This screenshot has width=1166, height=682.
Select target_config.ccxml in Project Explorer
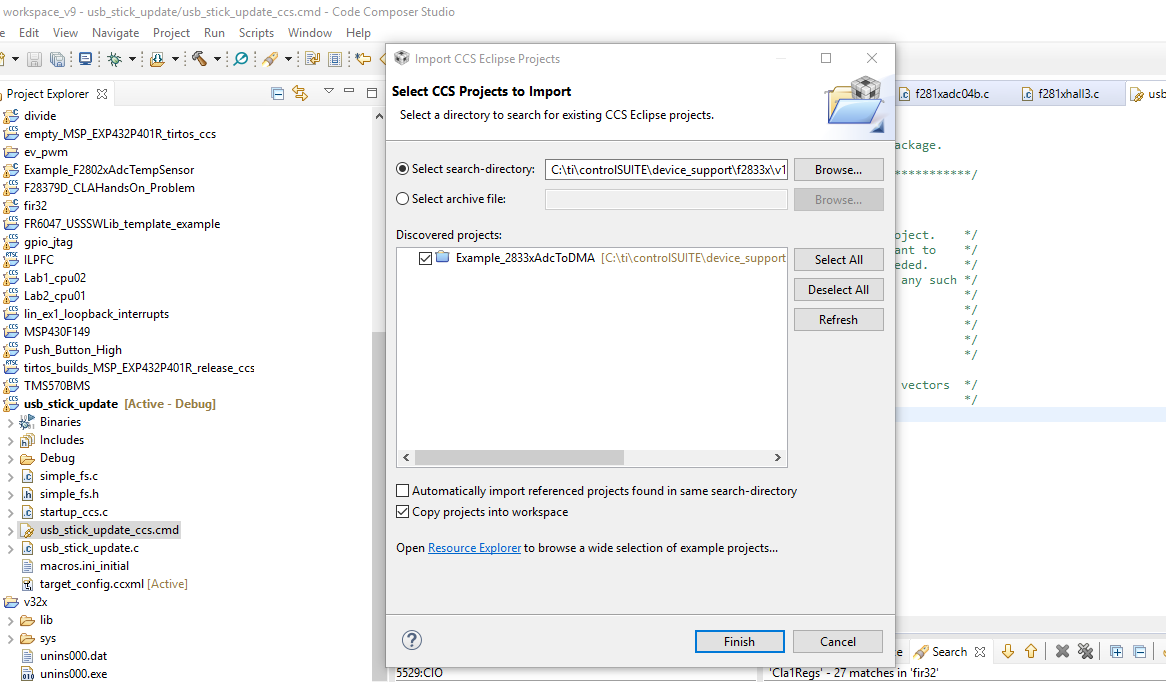point(92,584)
